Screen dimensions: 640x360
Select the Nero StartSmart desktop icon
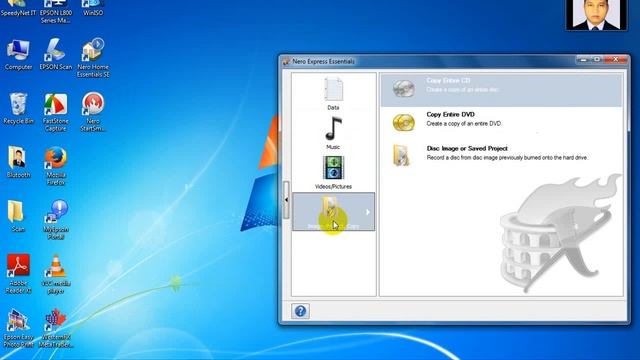click(x=93, y=112)
